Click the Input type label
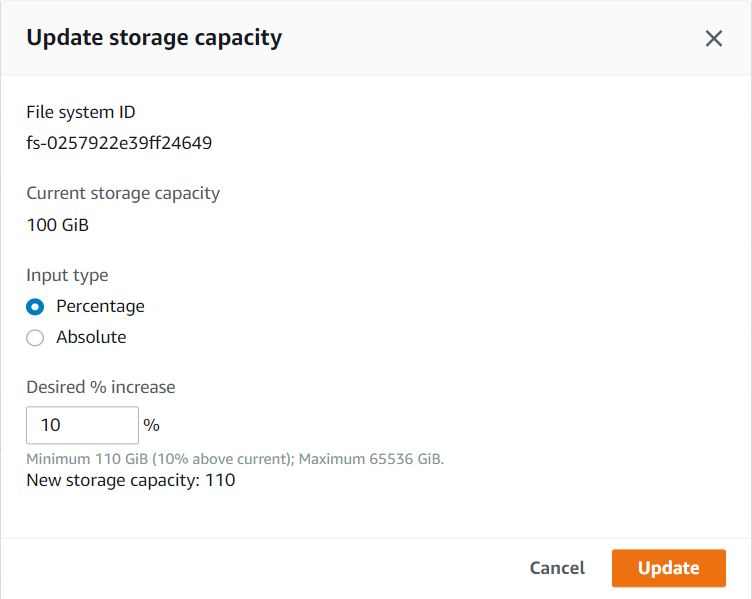Viewport: 752px width, 599px height. coord(67,275)
